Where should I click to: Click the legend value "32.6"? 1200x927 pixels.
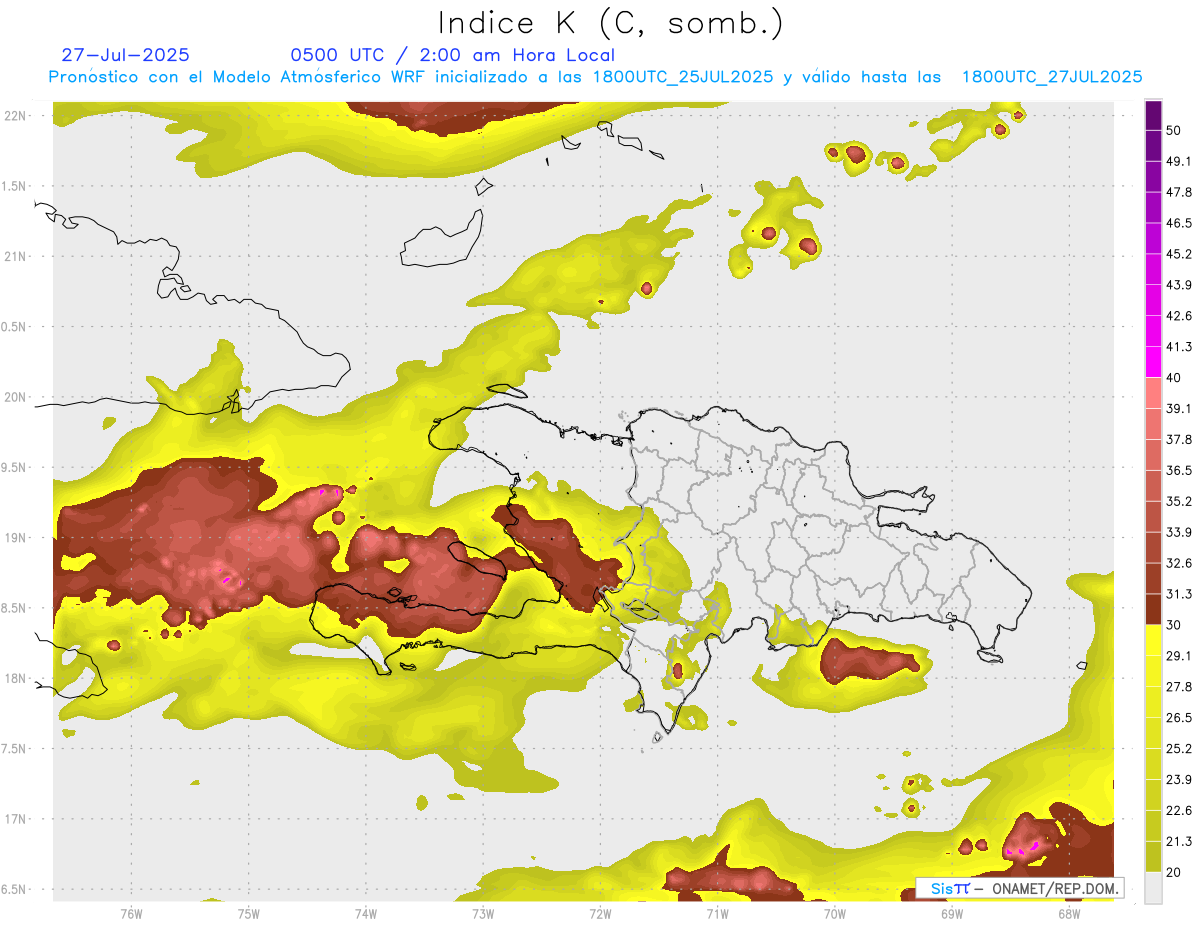(x=1179, y=563)
